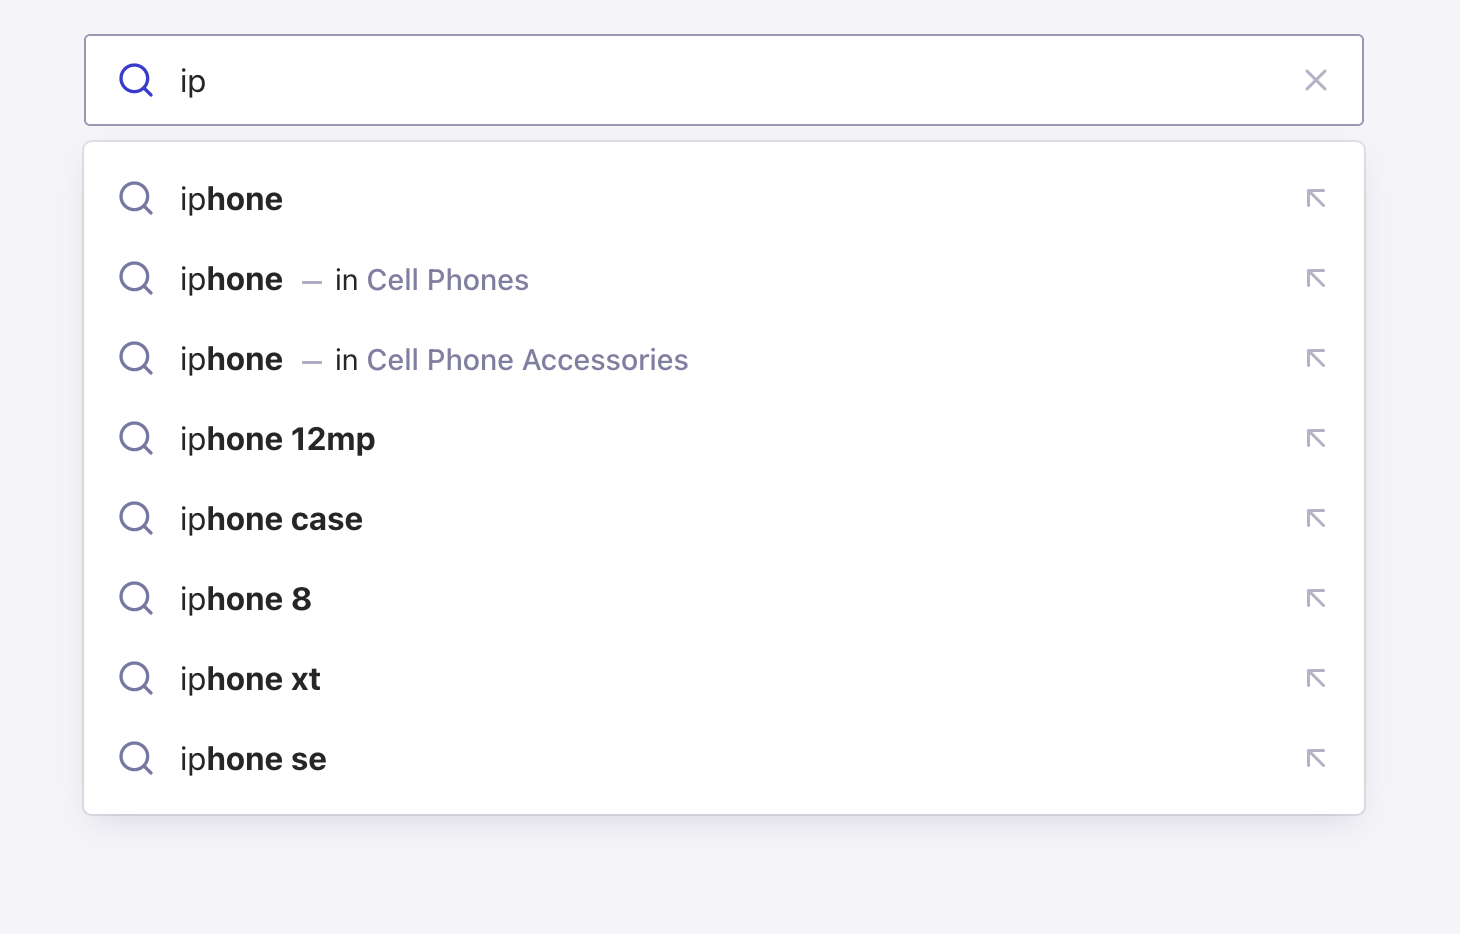The height and width of the screenshot is (934, 1460).
Task: Click the magnifier icon next to iphone case
Action: [135, 518]
